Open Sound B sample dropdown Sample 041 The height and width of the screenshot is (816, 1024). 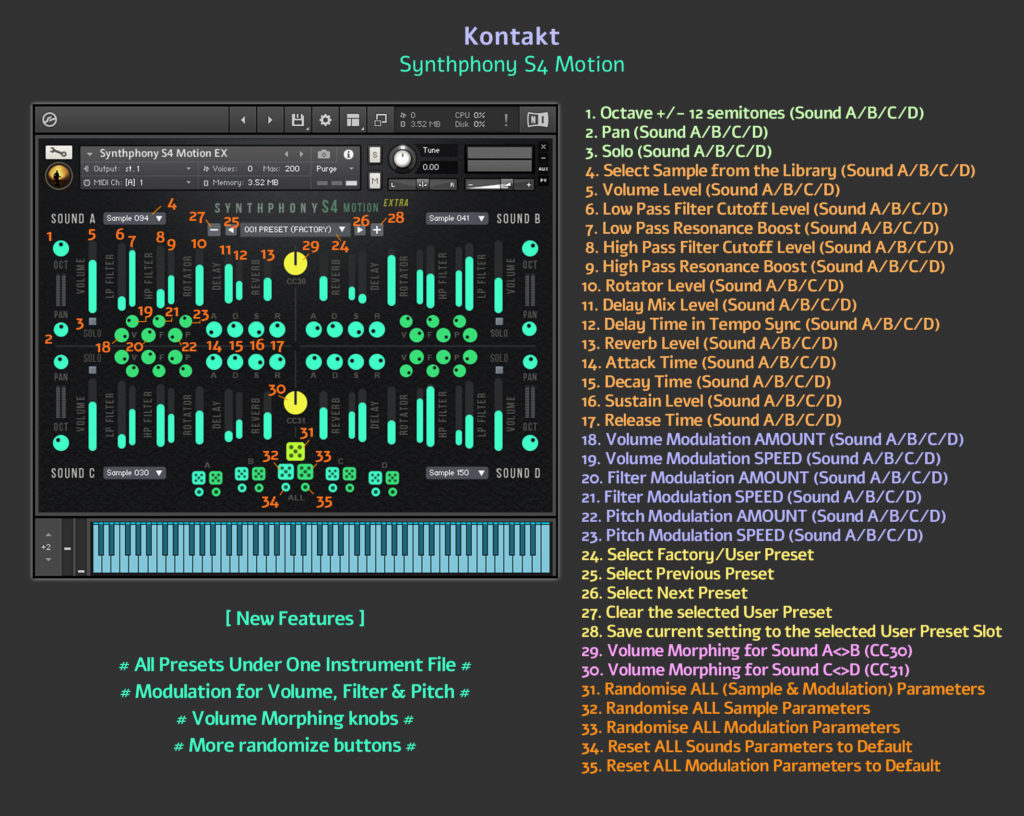tap(456, 218)
